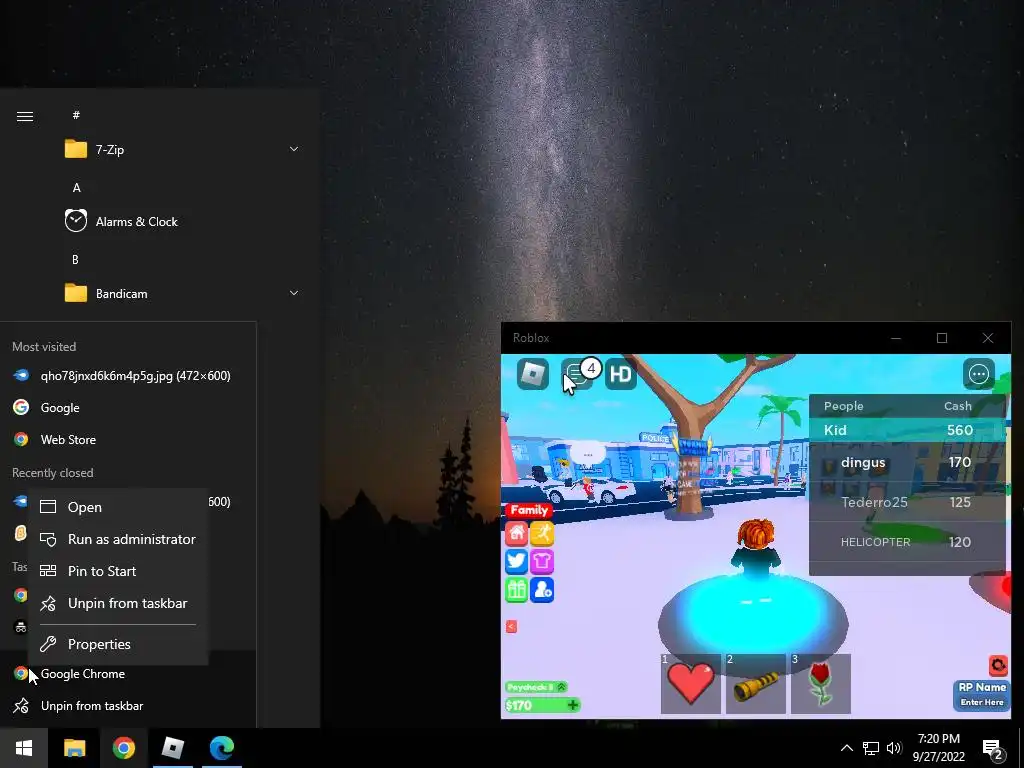Choose Pin to Start
This screenshot has height=768, width=1024.
click(118, 571)
